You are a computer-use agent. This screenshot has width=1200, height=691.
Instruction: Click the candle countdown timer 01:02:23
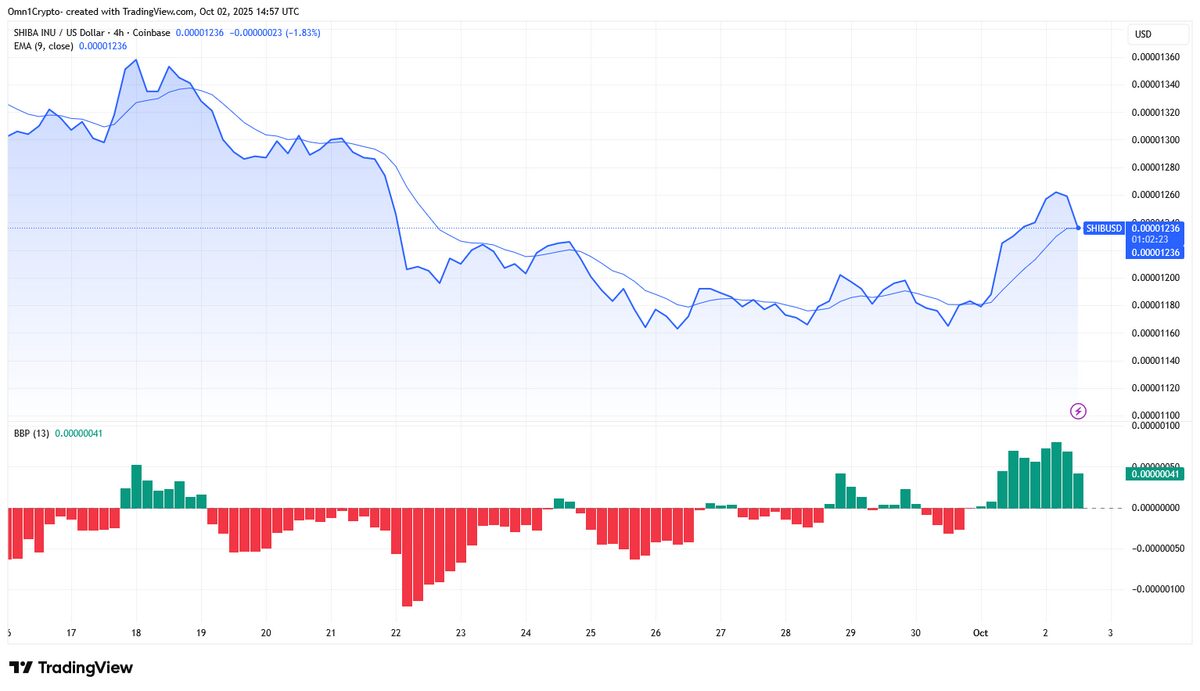pos(1156,240)
